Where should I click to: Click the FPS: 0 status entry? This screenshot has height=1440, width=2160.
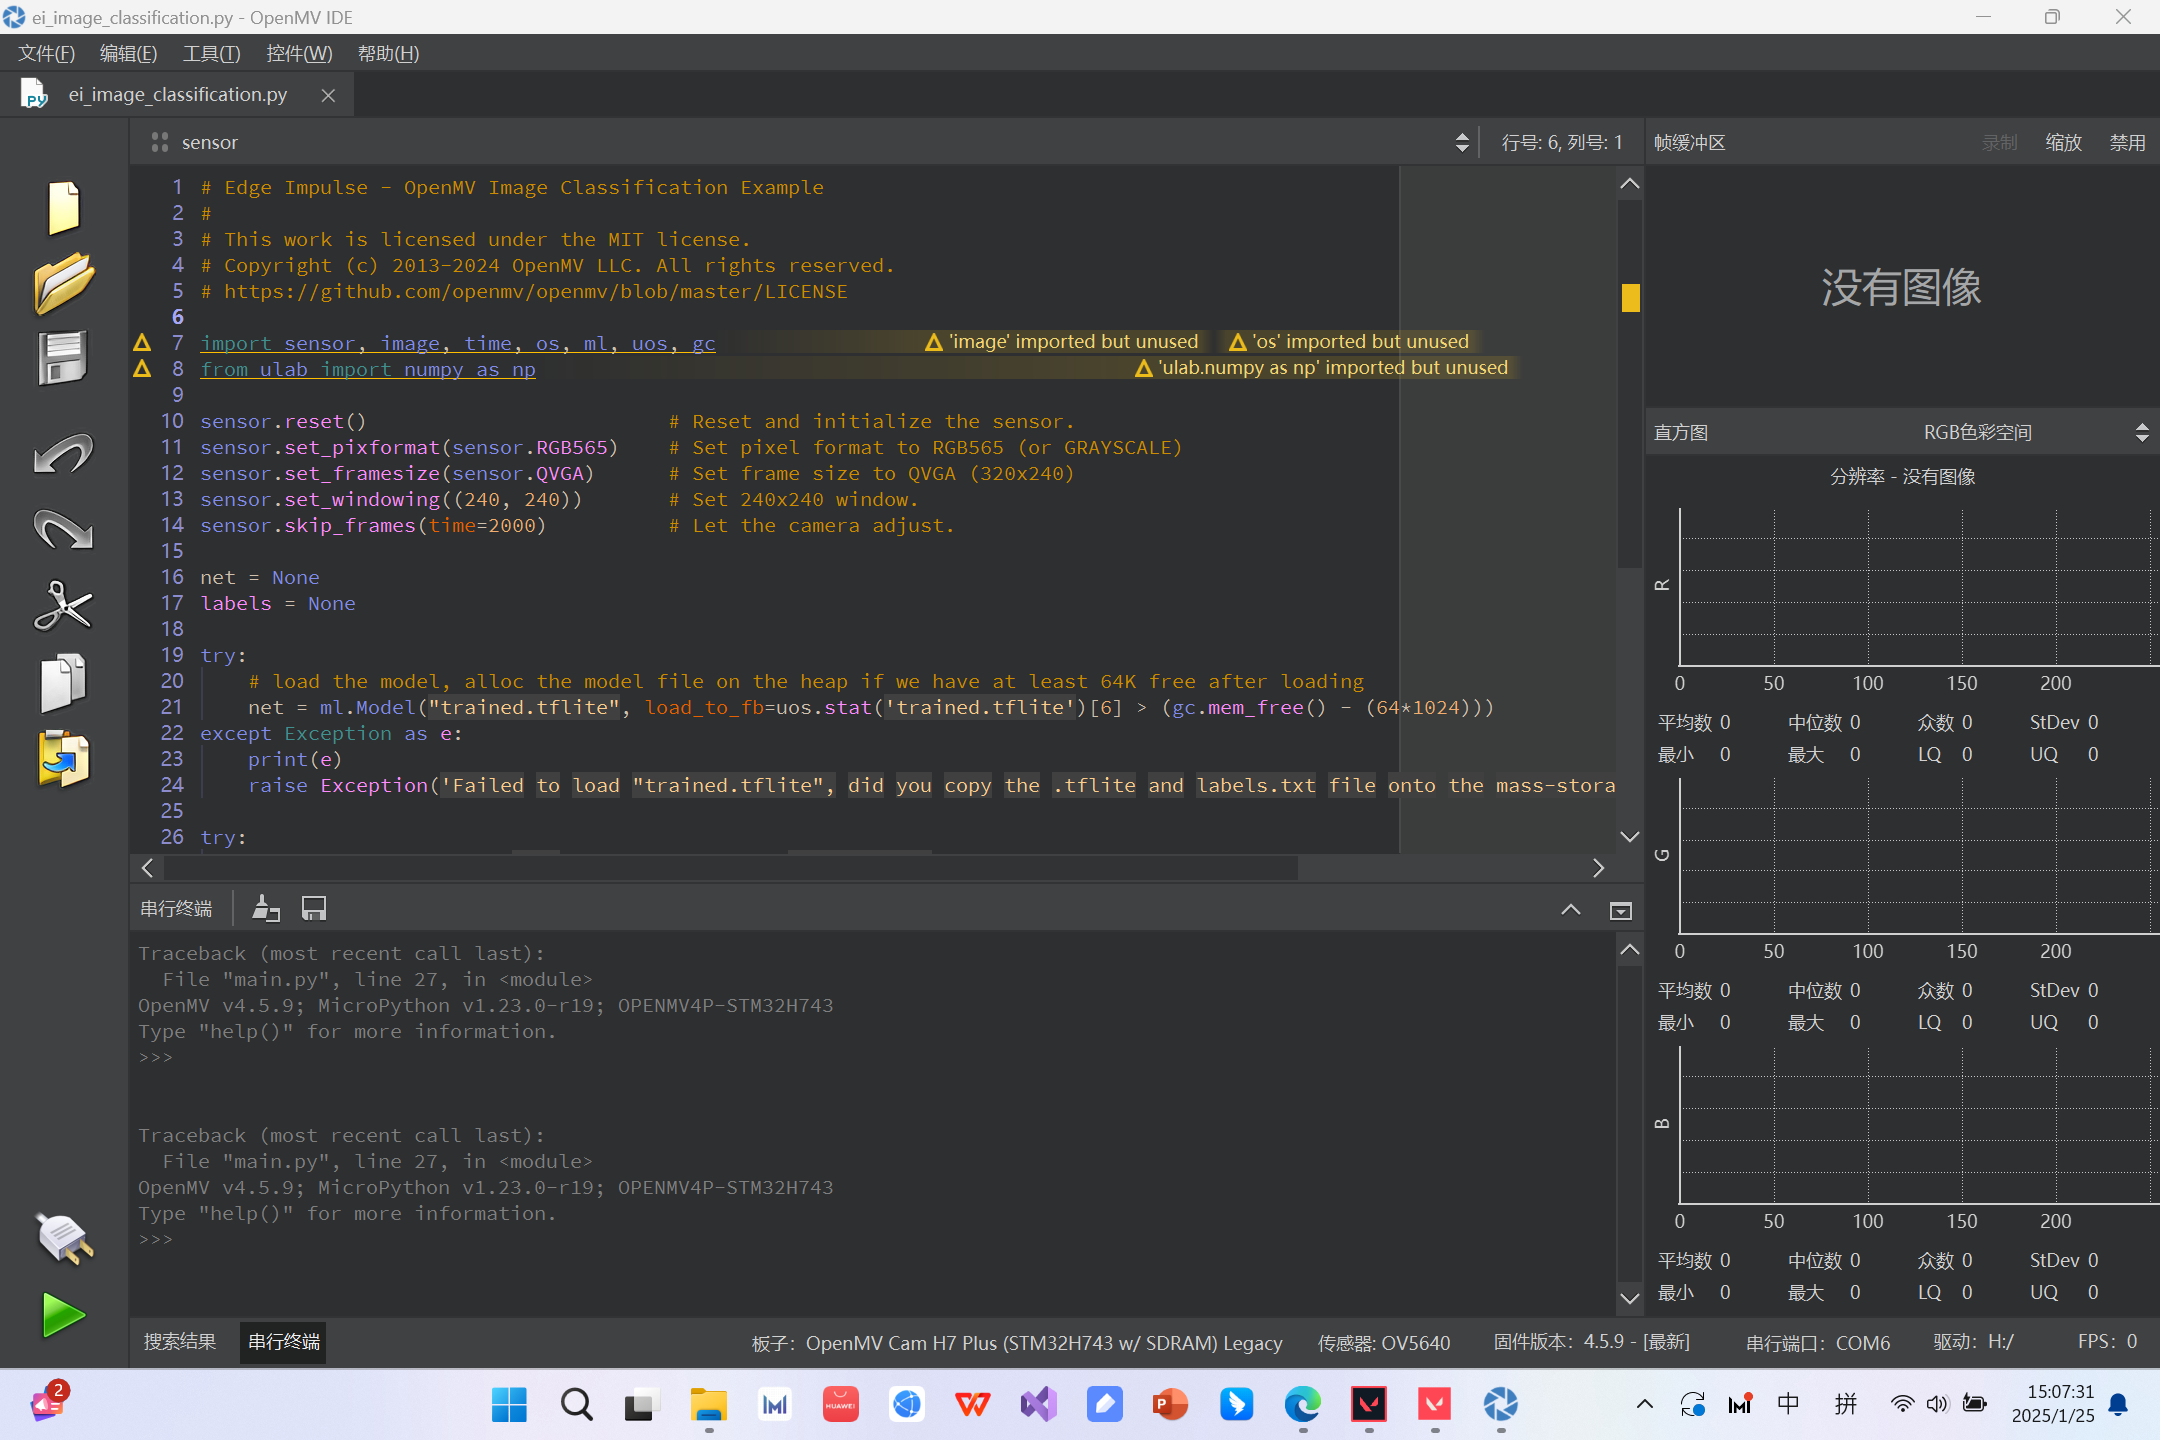point(2108,1342)
